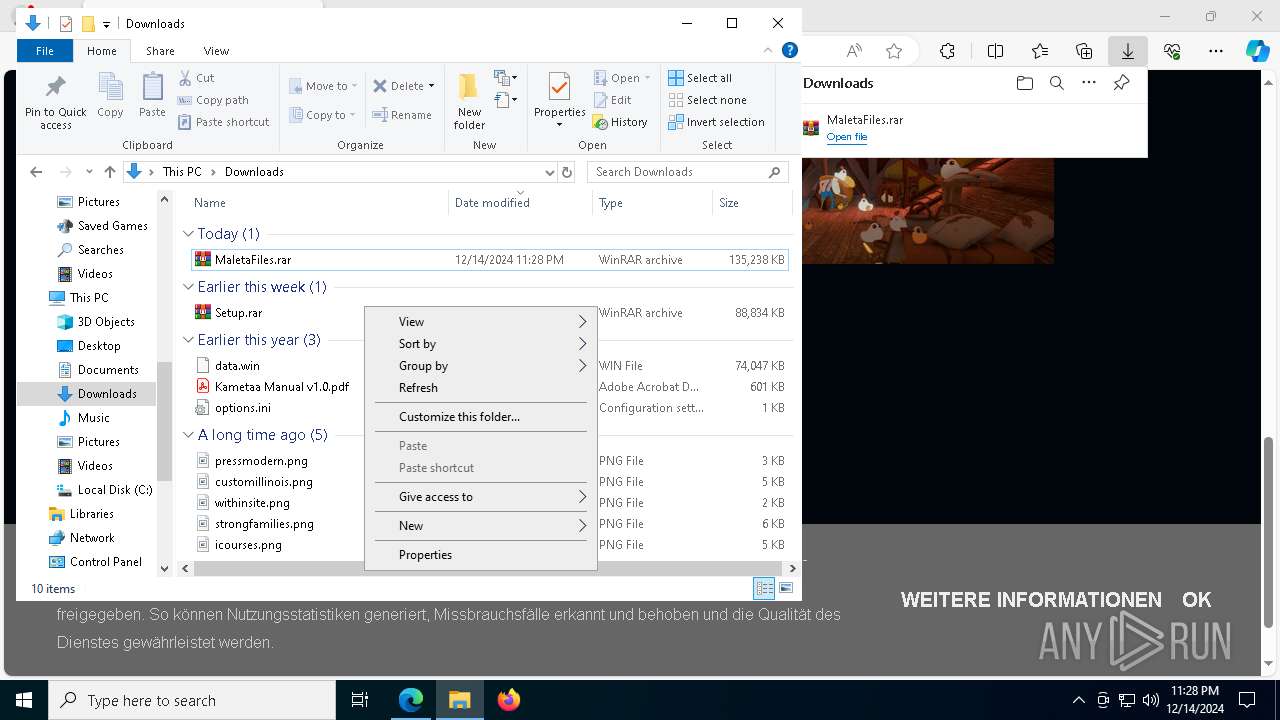Open Move to dropdown
Screen dimensions: 1280x720
click(323, 86)
